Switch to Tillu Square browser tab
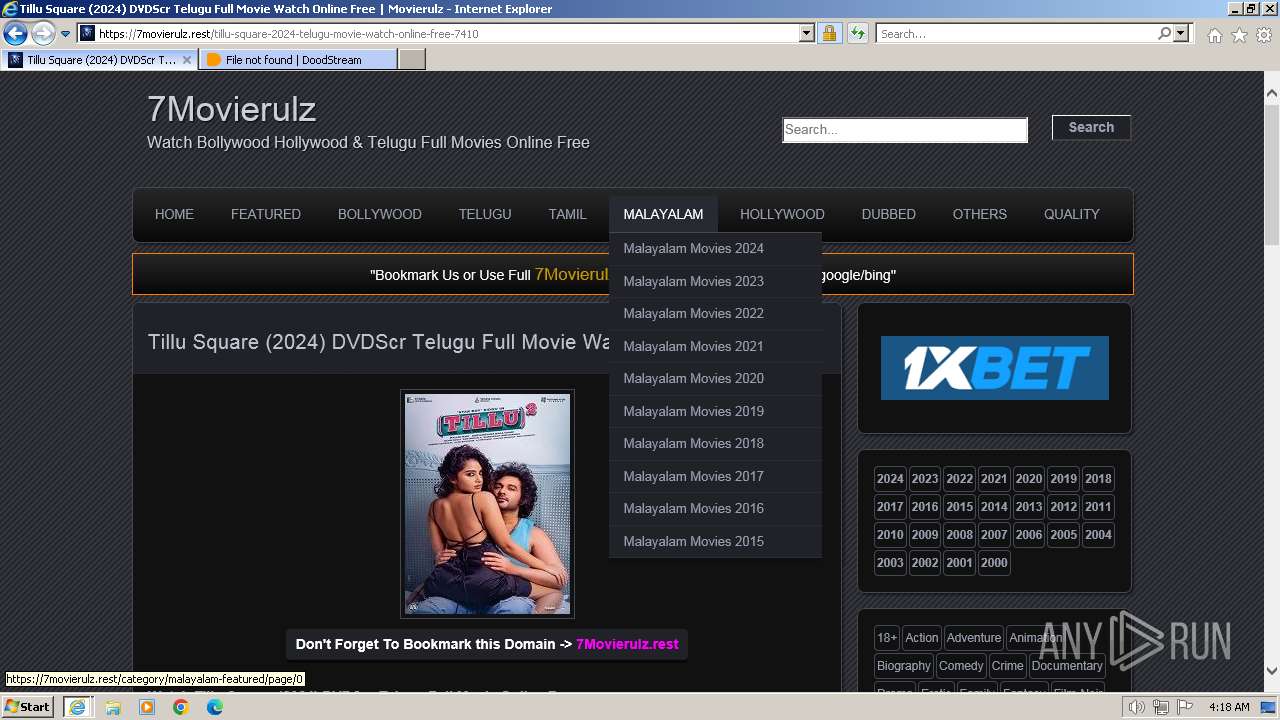This screenshot has width=1280, height=720. (100, 60)
